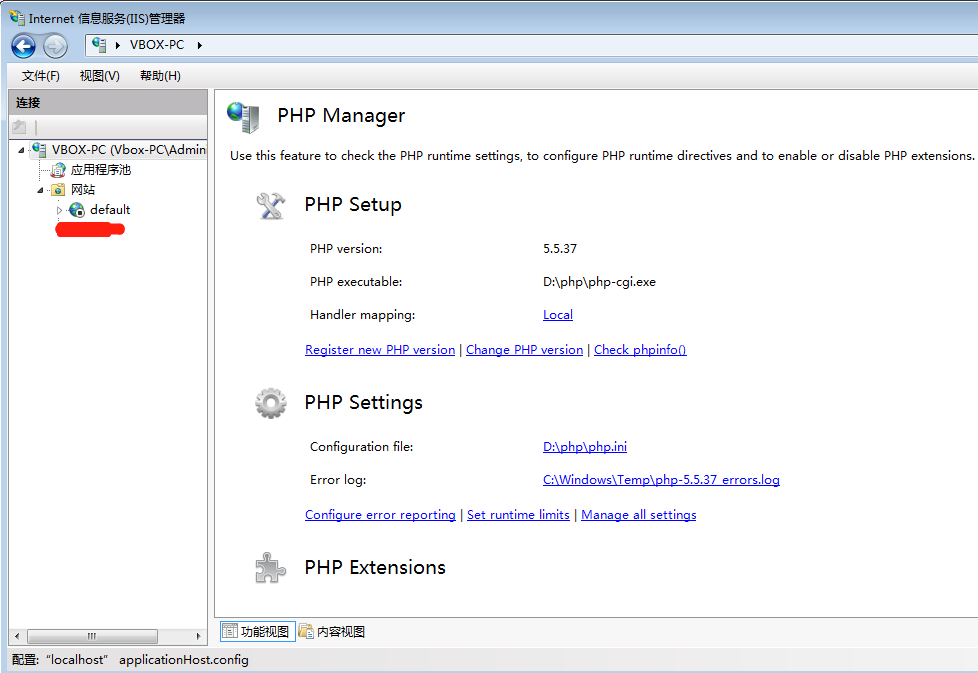The width and height of the screenshot is (978, 673).
Task: Open the 文件(F) menu
Action: point(41,75)
